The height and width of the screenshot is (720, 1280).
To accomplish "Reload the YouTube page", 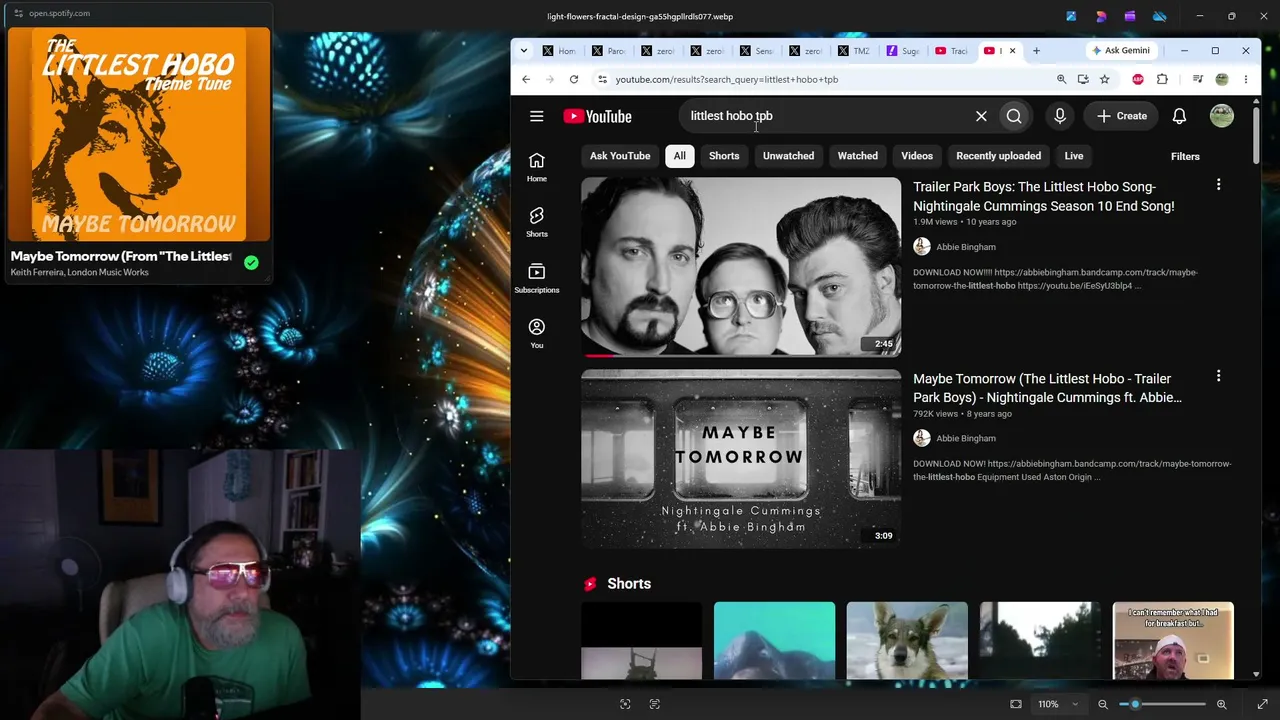I will 574,79.
